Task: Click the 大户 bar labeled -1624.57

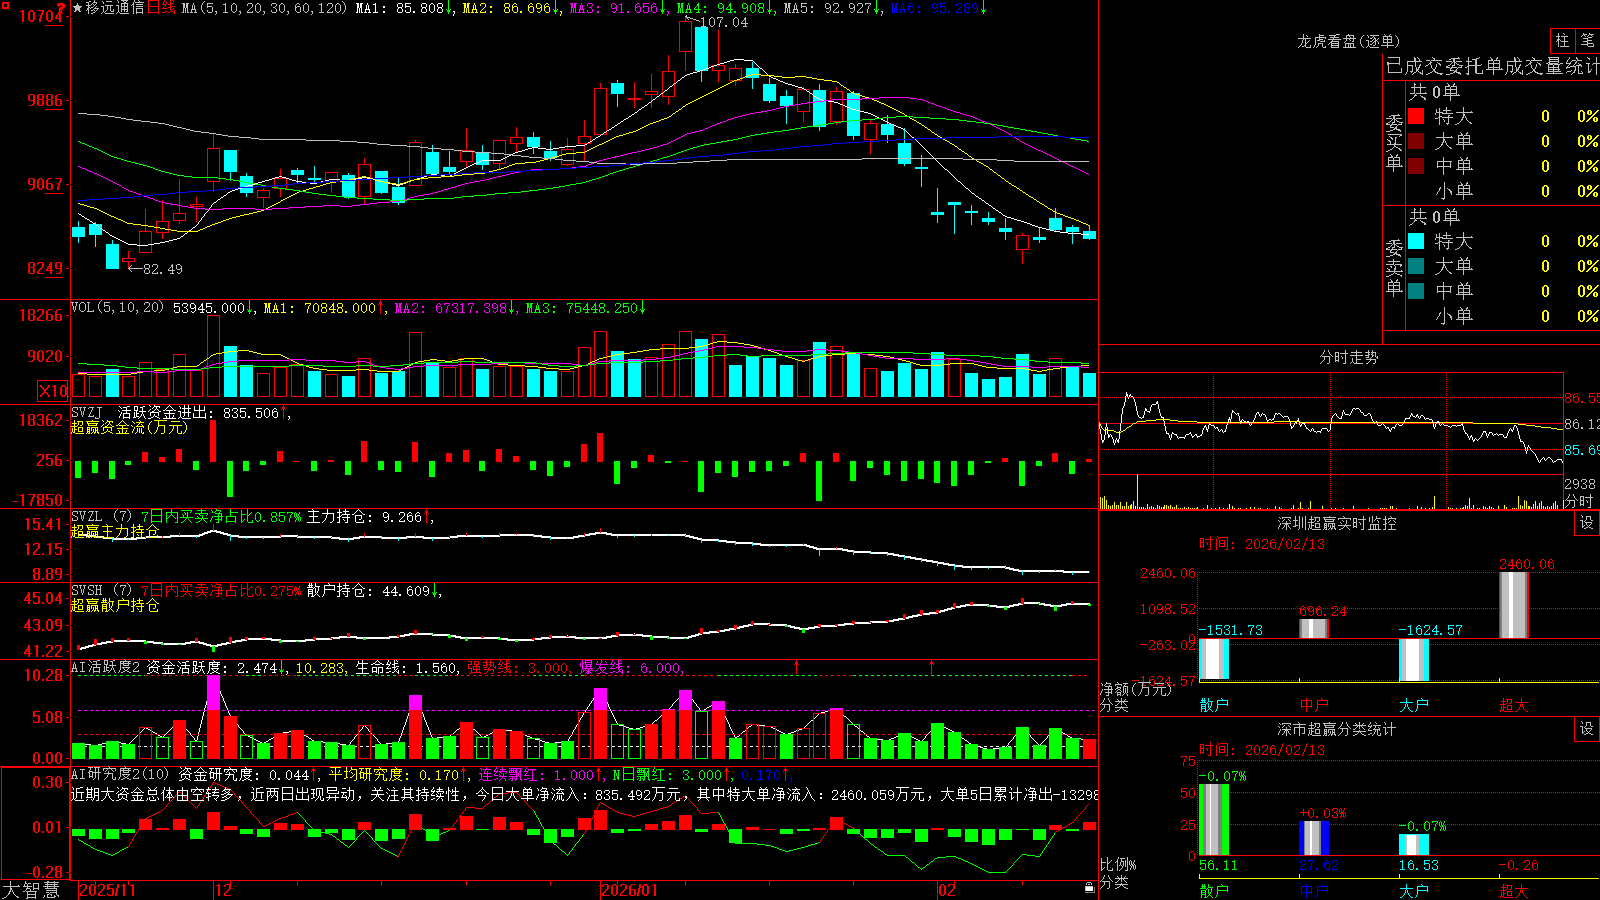Action: pyautogui.click(x=1414, y=660)
